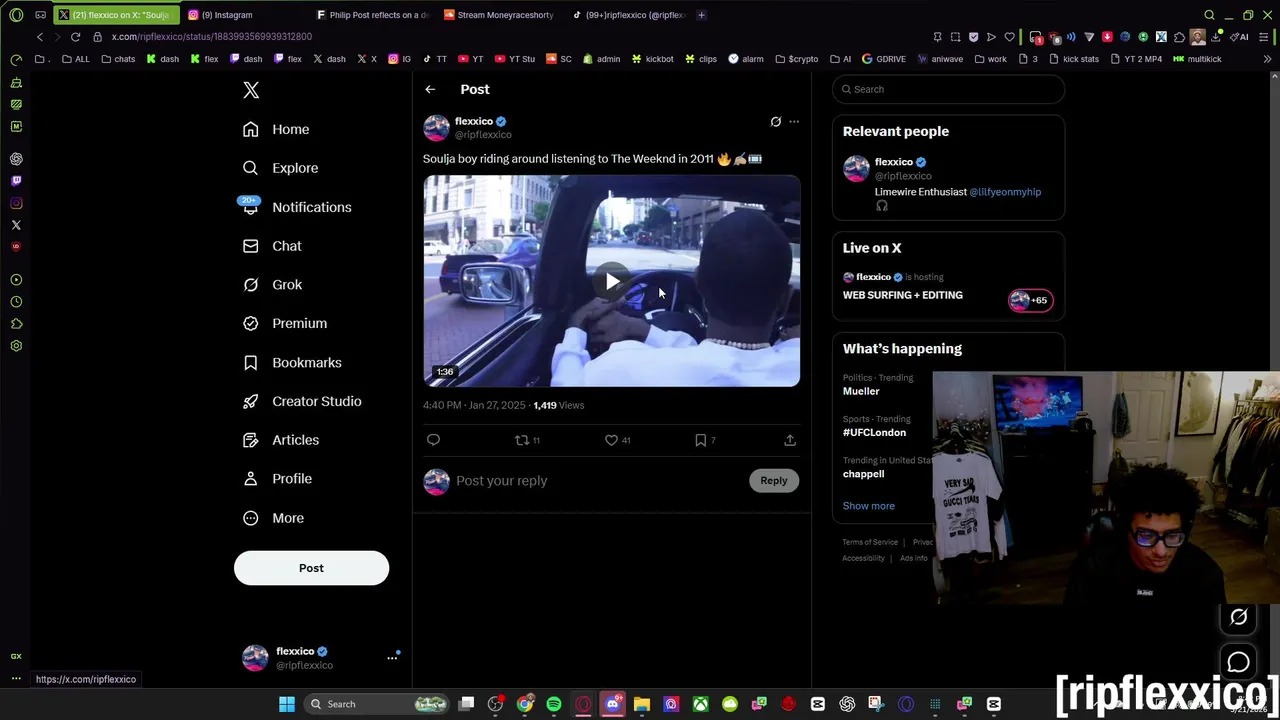The image size is (1280, 720).
Task: Click the Grok icon beside post options
Action: (775, 122)
